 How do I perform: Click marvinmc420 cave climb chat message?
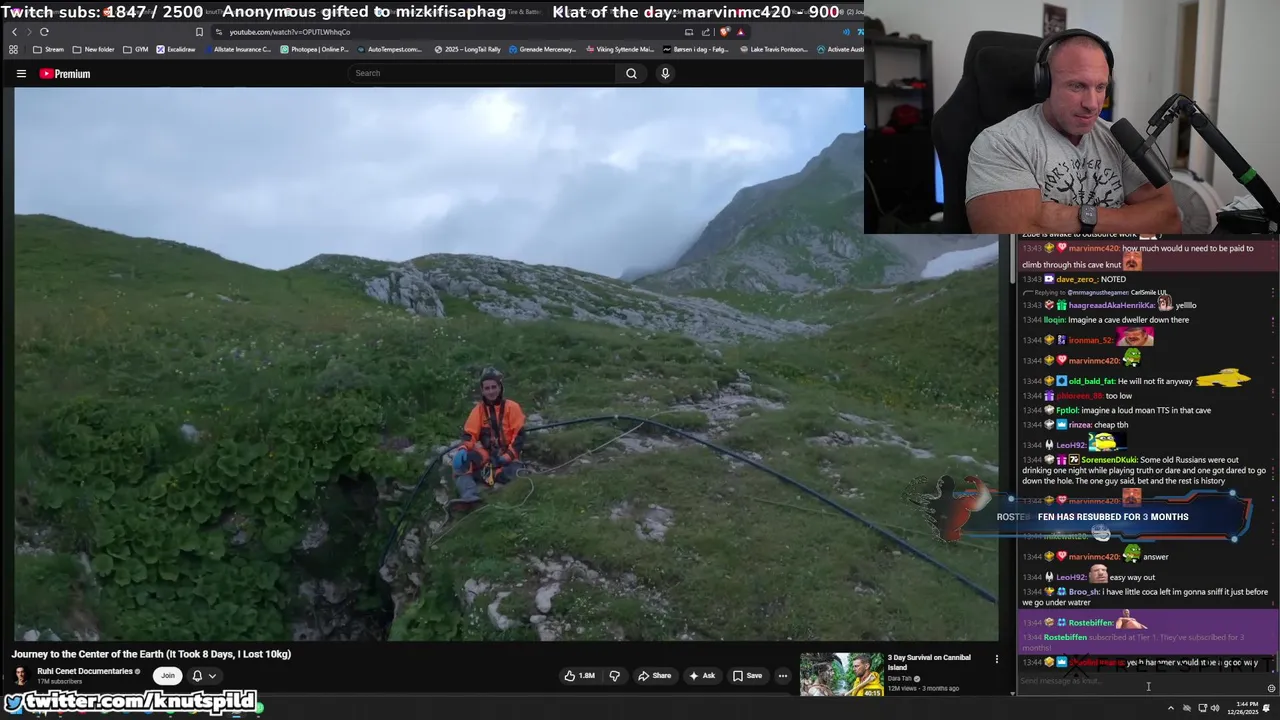click(x=1148, y=256)
